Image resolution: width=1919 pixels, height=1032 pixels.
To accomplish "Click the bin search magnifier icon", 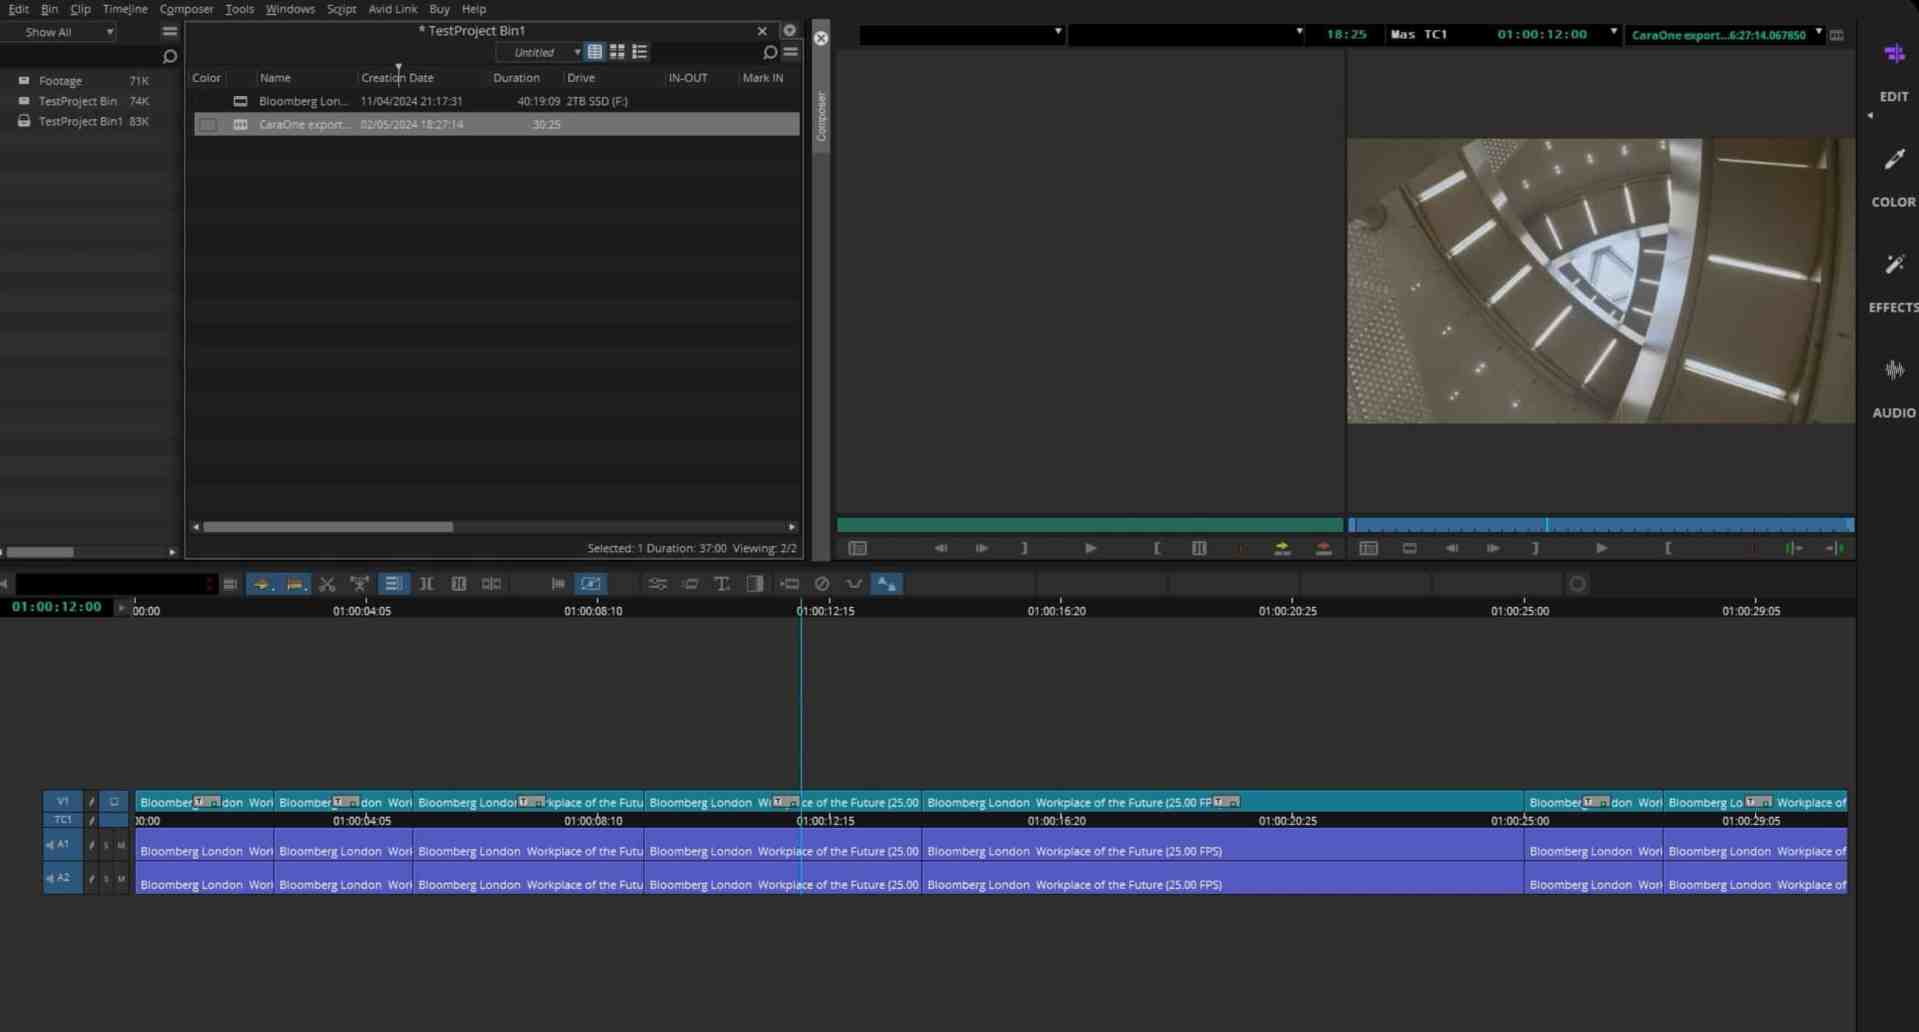I will (769, 52).
